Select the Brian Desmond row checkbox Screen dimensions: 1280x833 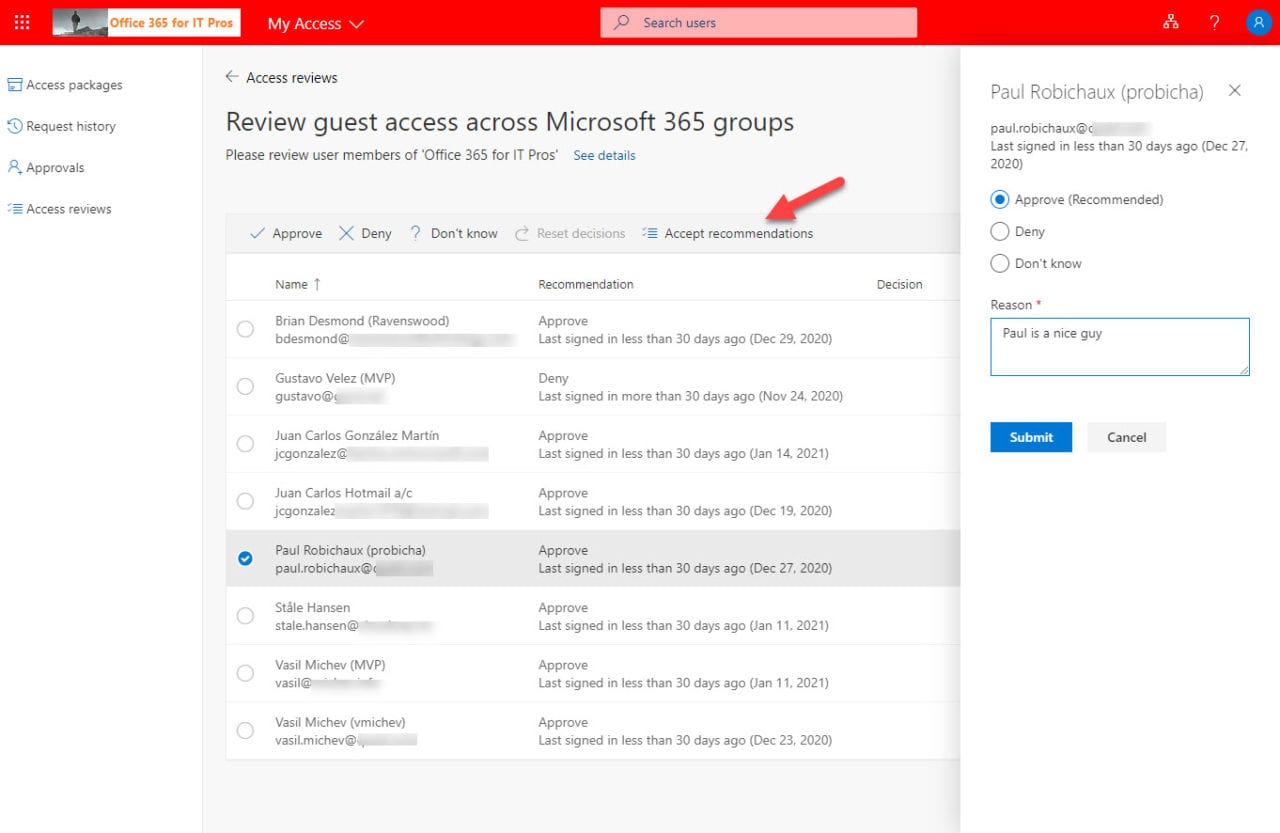(x=245, y=329)
